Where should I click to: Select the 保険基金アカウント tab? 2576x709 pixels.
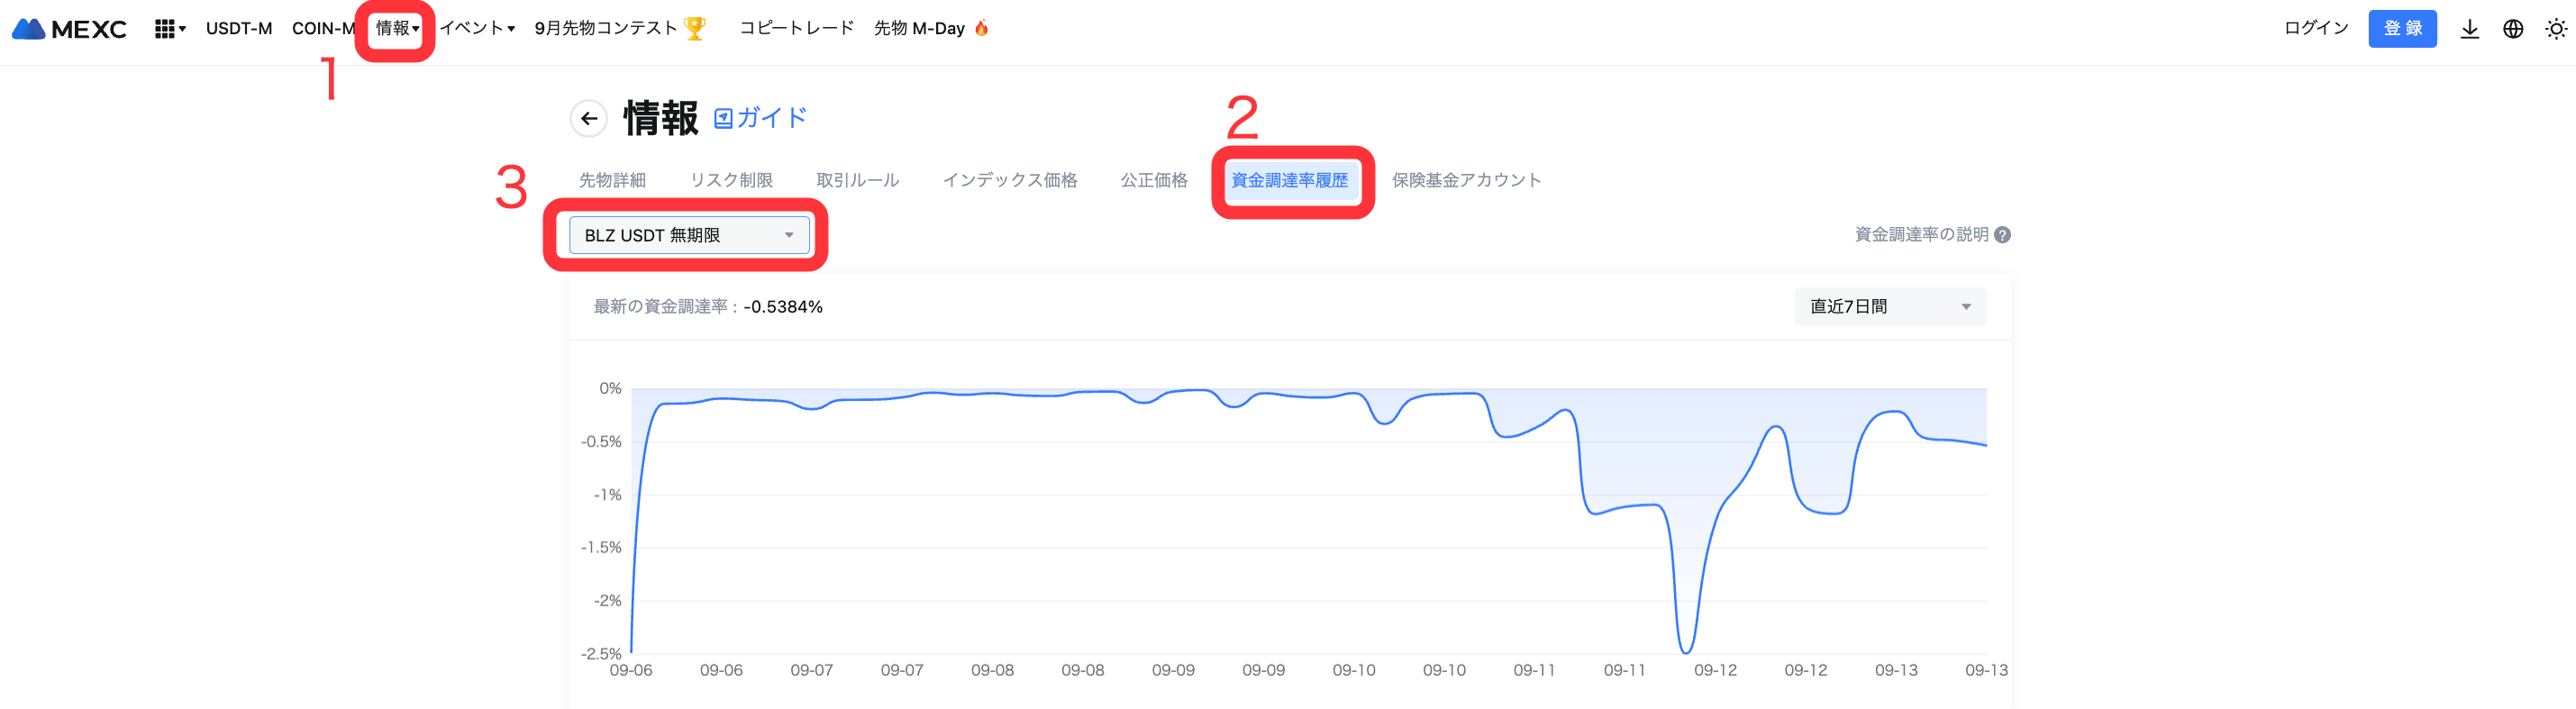point(1466,180)
